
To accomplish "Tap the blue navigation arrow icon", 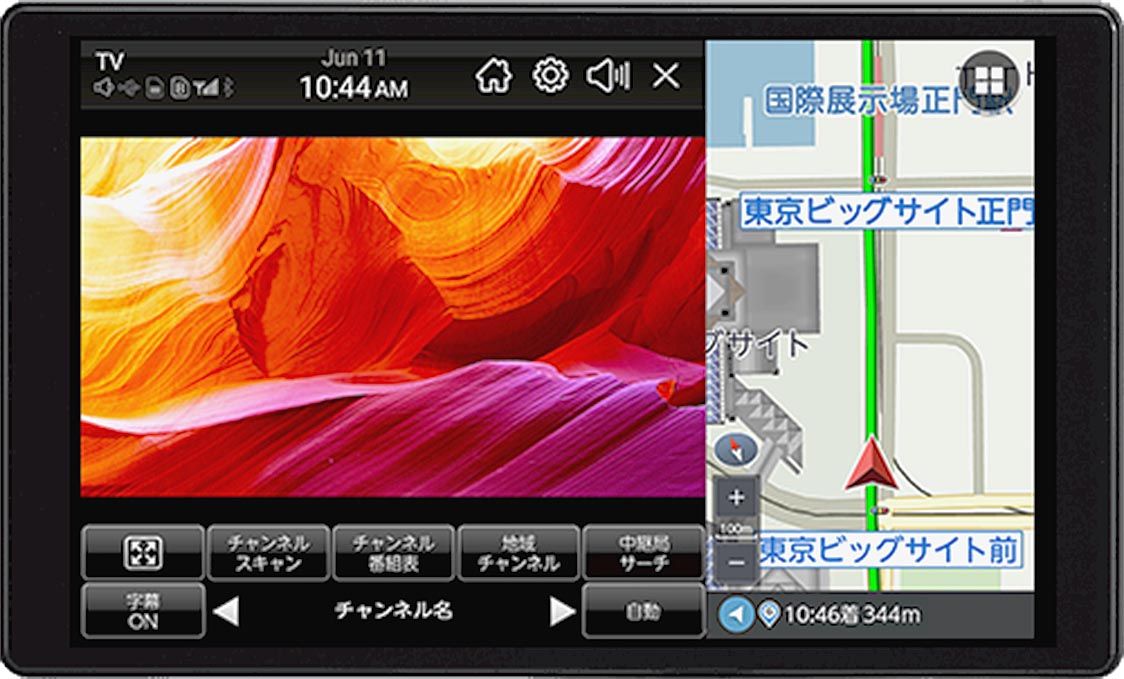I will [737, 613].
